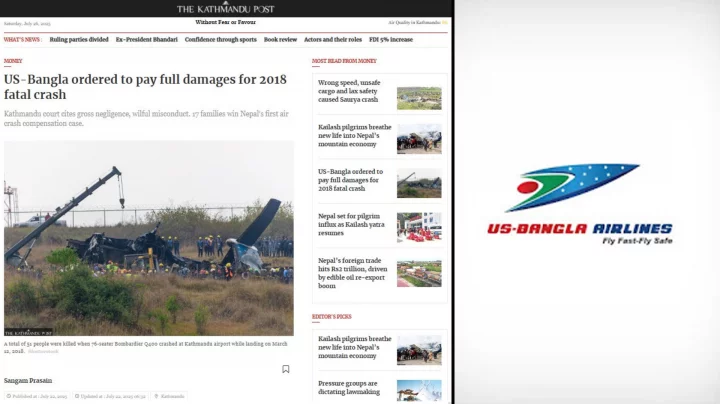Screen dimensions: 720x404
Task: Open 'Pressure groups are dictating lawmaking' article
Action: coord(350,388)
